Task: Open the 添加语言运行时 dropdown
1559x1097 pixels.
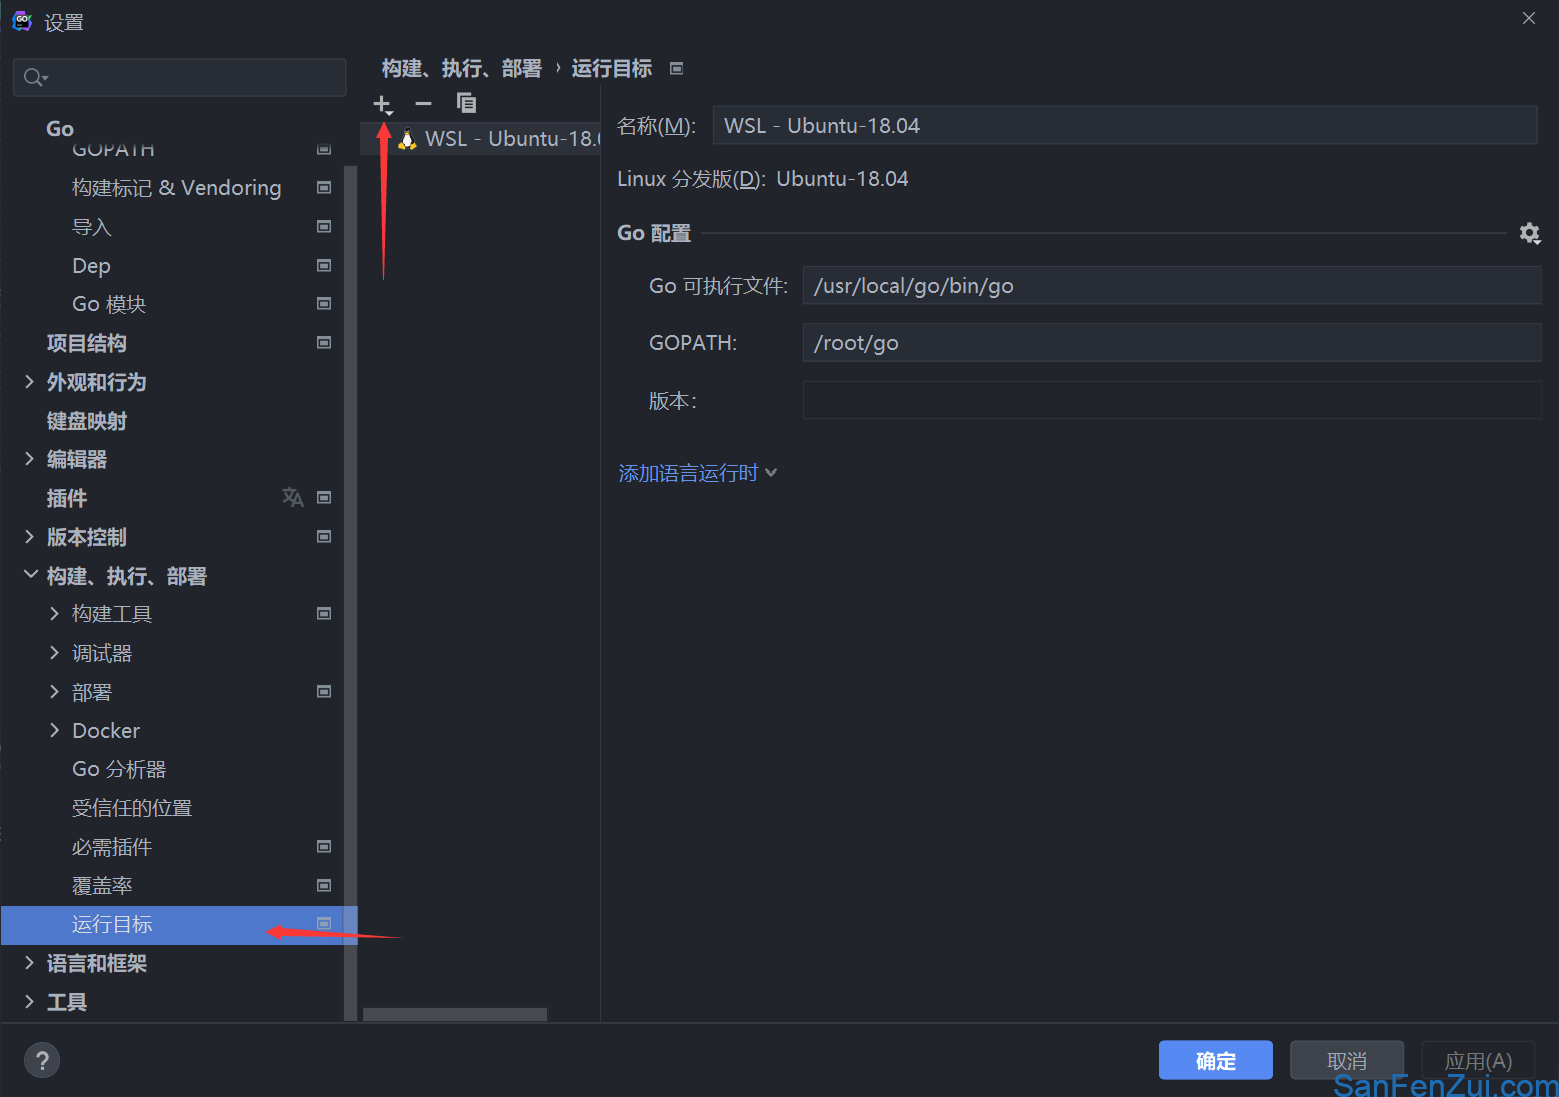Action: 697,473
